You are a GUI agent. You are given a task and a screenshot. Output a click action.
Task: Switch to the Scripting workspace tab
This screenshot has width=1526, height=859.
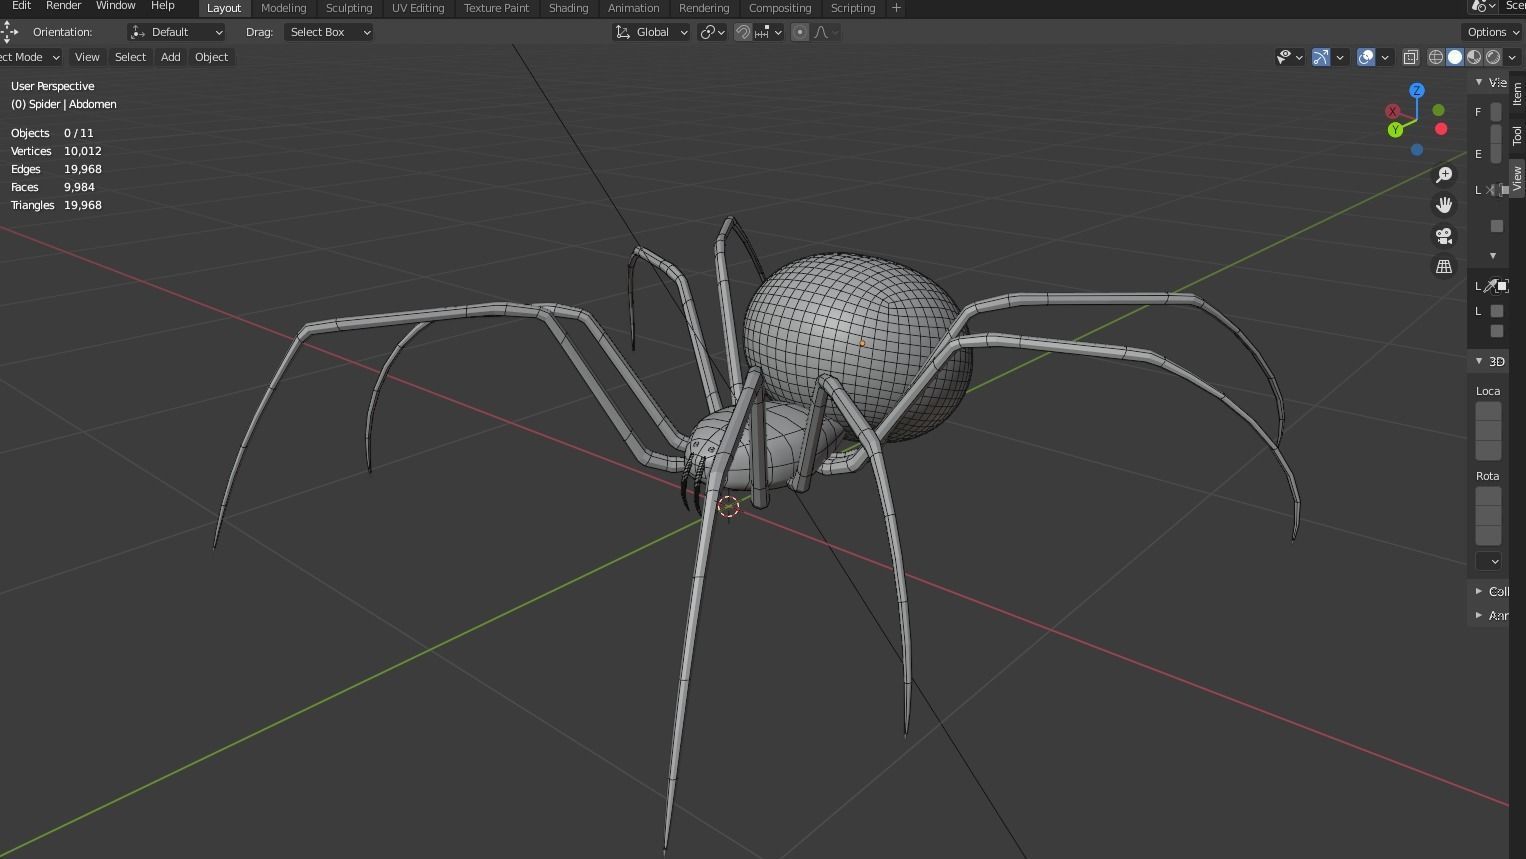pyautogui.click(x=853, y=8)
